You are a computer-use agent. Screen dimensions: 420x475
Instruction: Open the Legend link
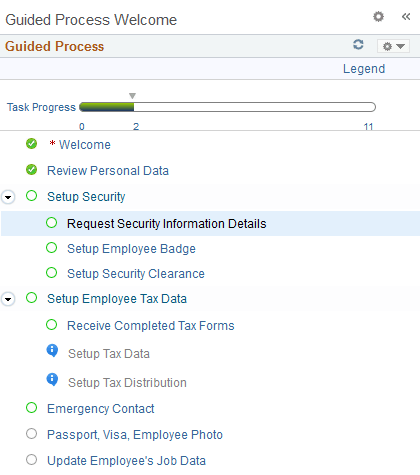point(364,69)
